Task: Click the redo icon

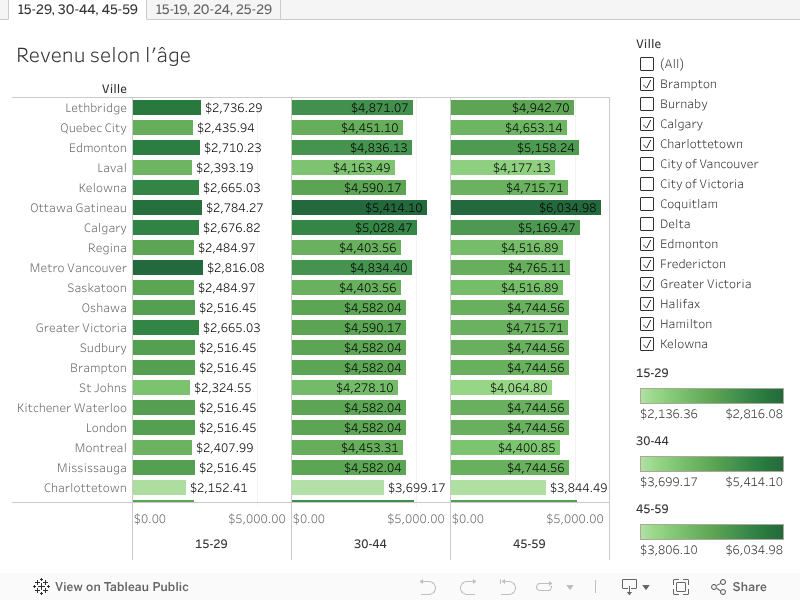Action: [x=467, y=587]
